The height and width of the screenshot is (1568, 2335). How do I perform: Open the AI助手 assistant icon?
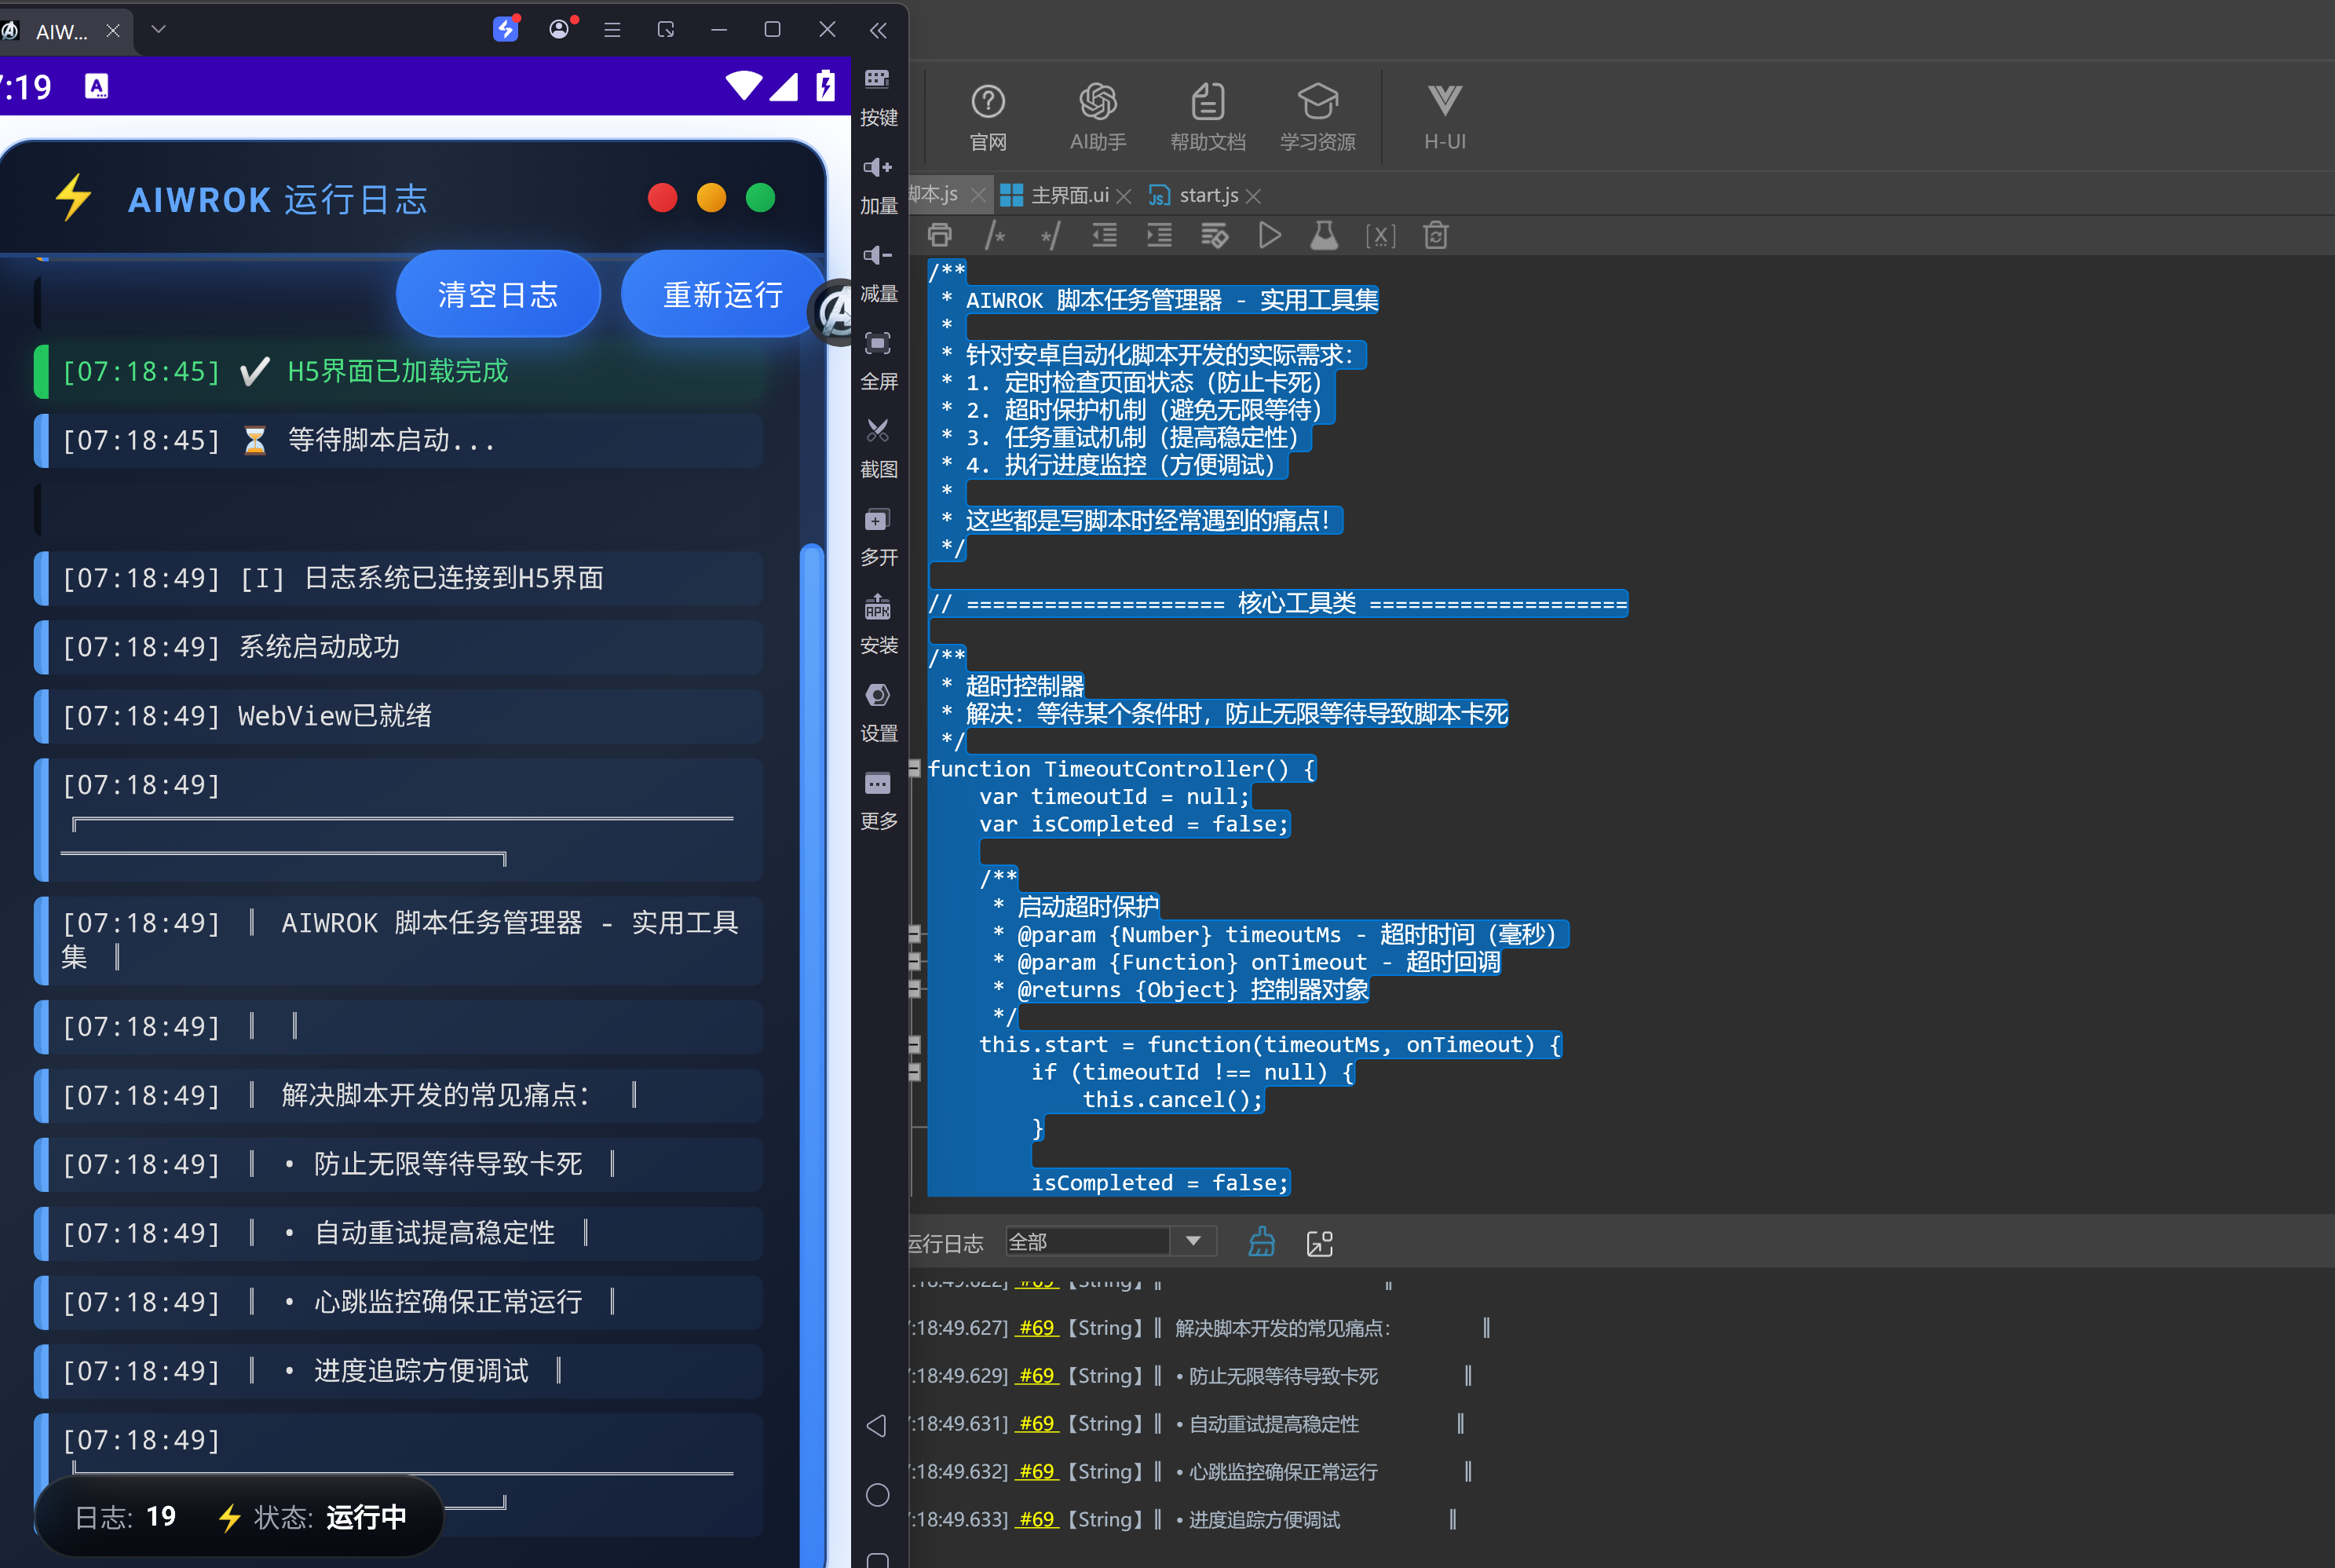click(1097, 116)
